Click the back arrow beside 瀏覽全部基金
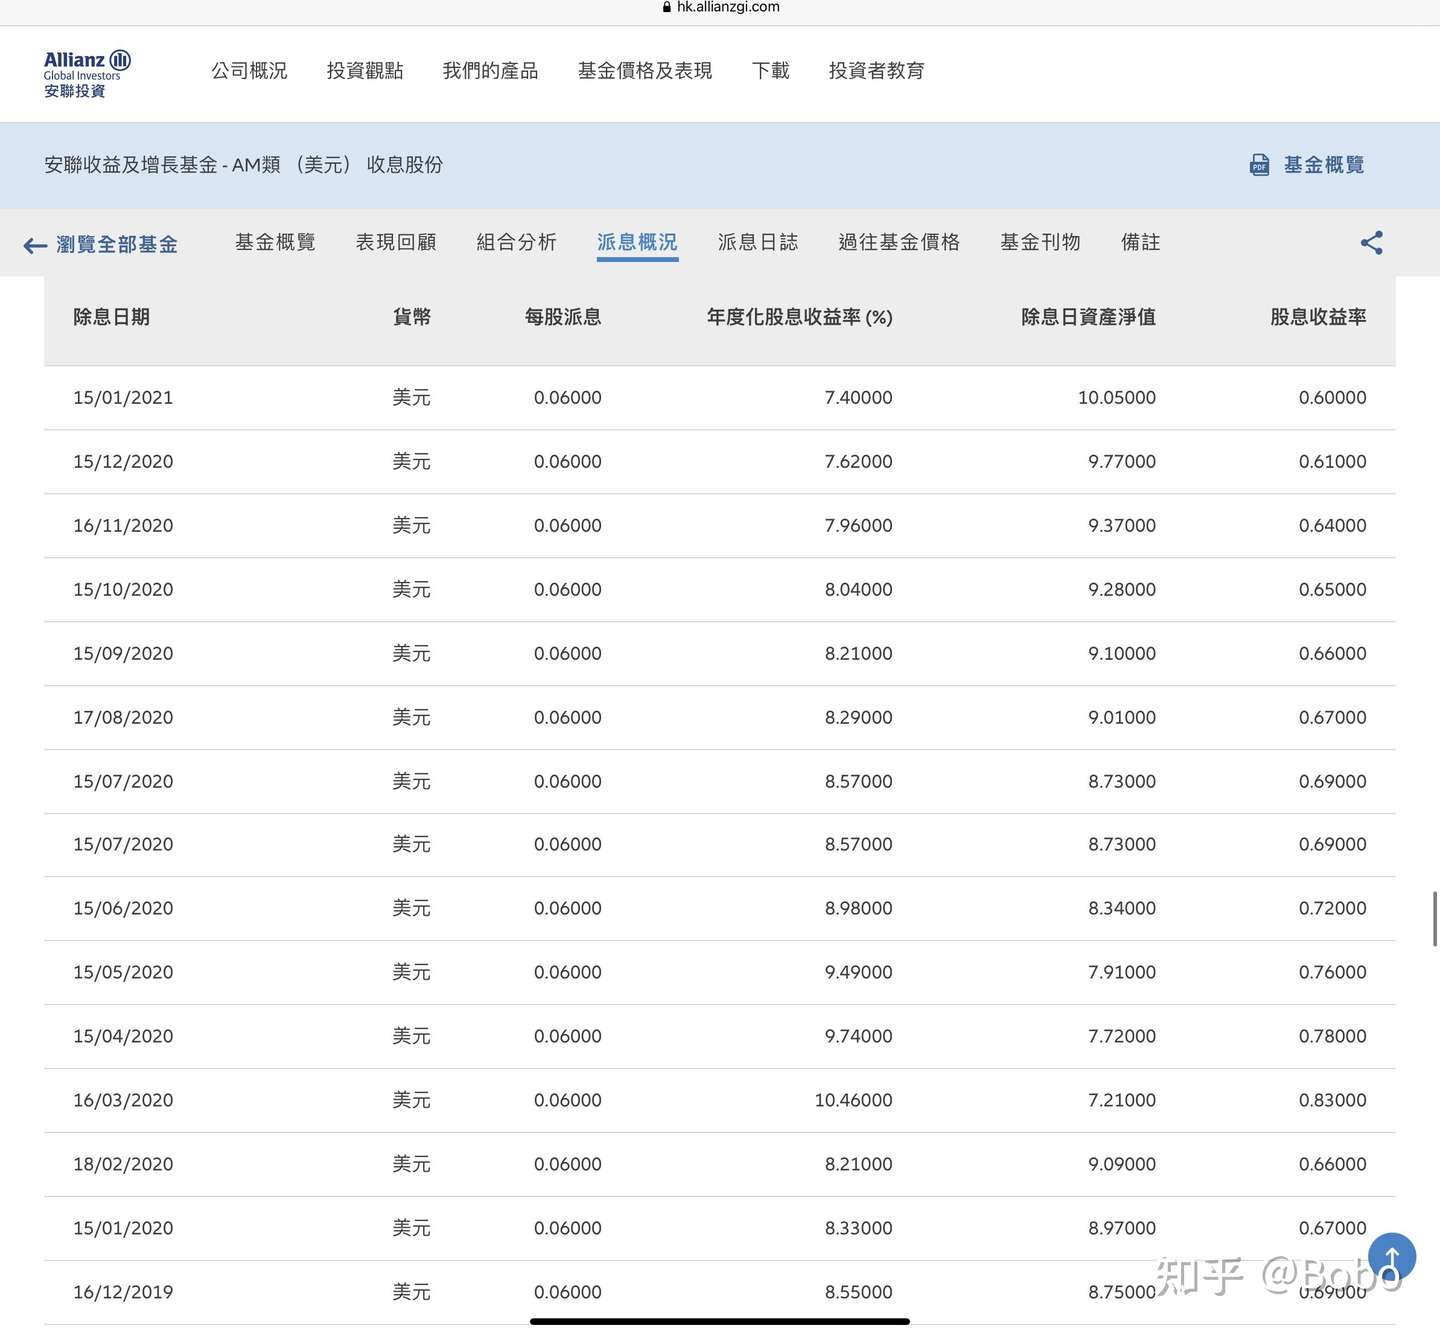The width and height of the screenshot is (1440, 1334). (35, 245)
